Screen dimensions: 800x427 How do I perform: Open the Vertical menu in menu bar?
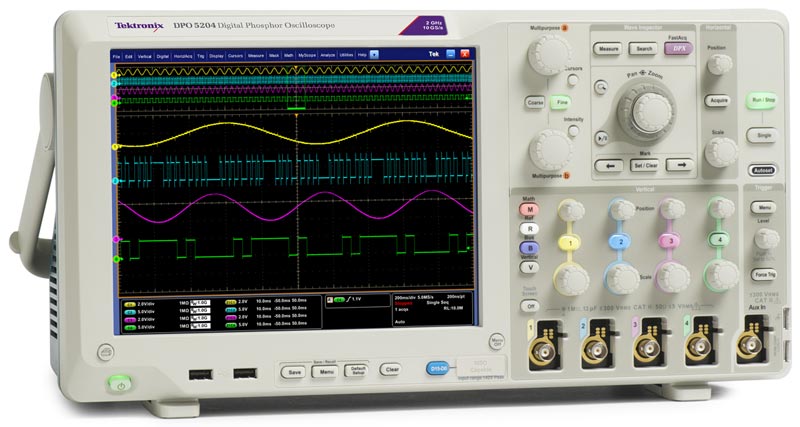click(x=142, y=56)
